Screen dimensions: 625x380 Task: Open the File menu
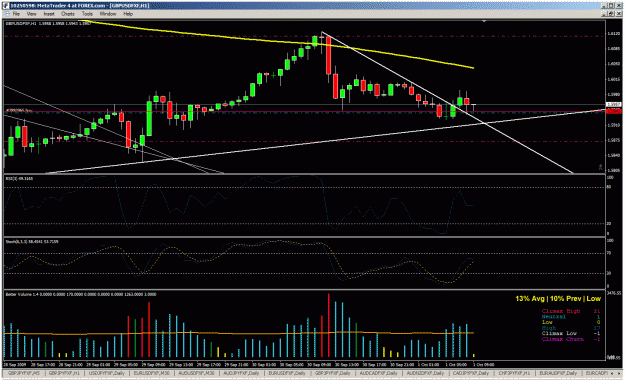16,14
